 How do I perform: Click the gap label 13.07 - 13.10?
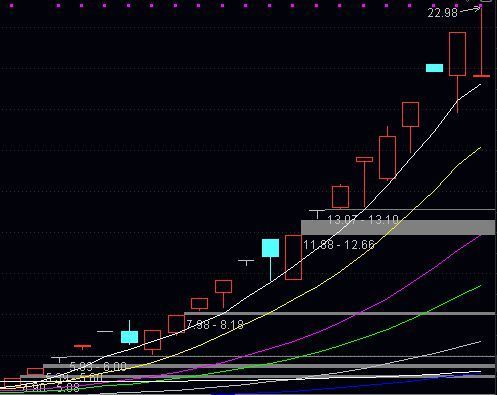(363, 220)
